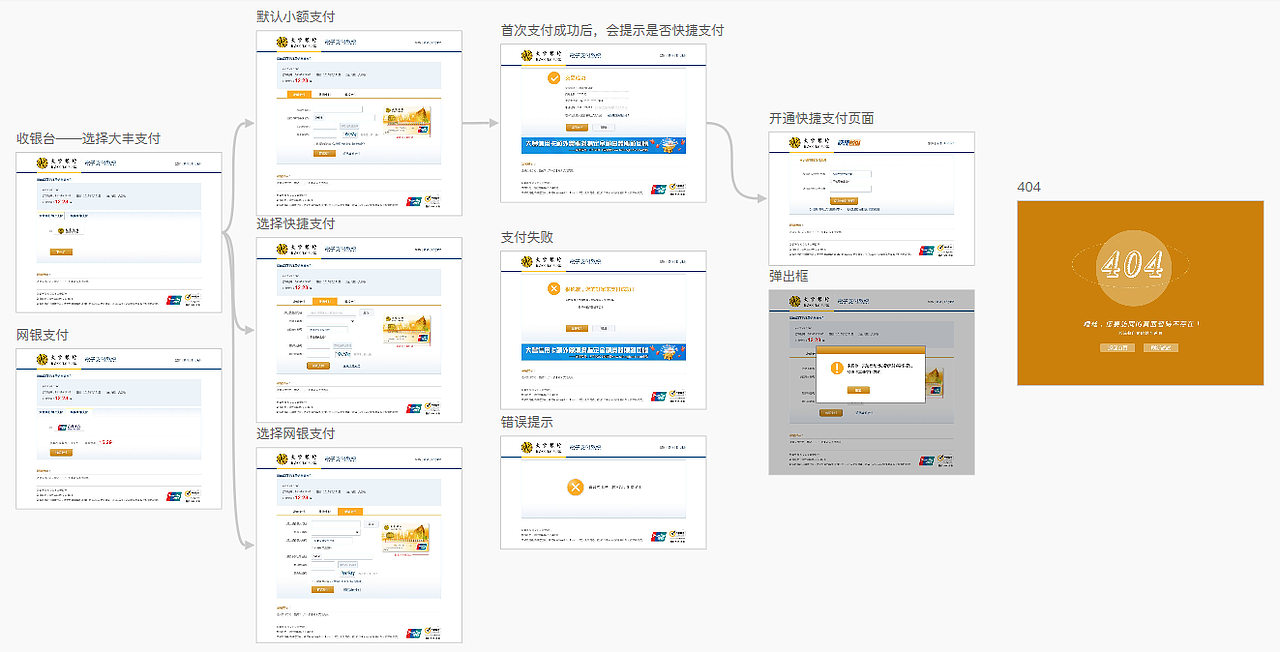Select highlighted third tab in 选择网银支付 mockup
Viewport: 1280px width, 652px height.
pos(349,511)
